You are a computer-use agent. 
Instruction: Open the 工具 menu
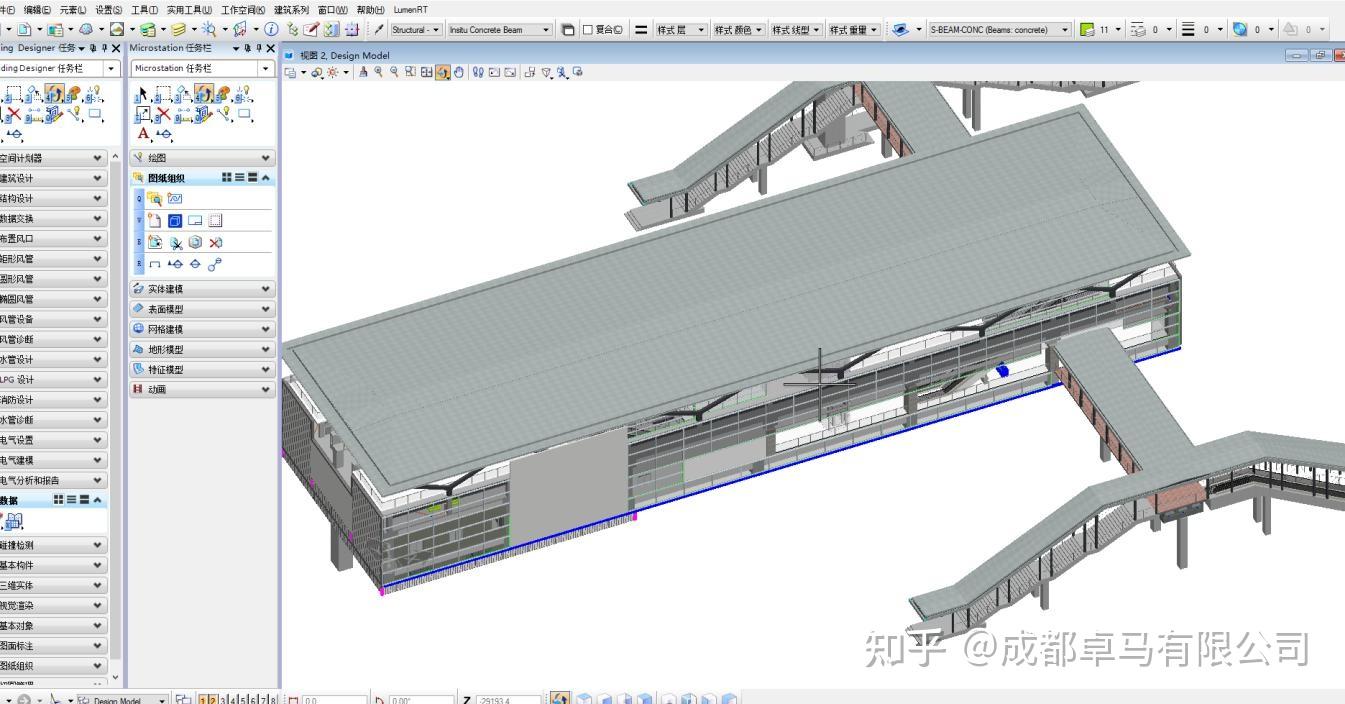click(146, 9)
